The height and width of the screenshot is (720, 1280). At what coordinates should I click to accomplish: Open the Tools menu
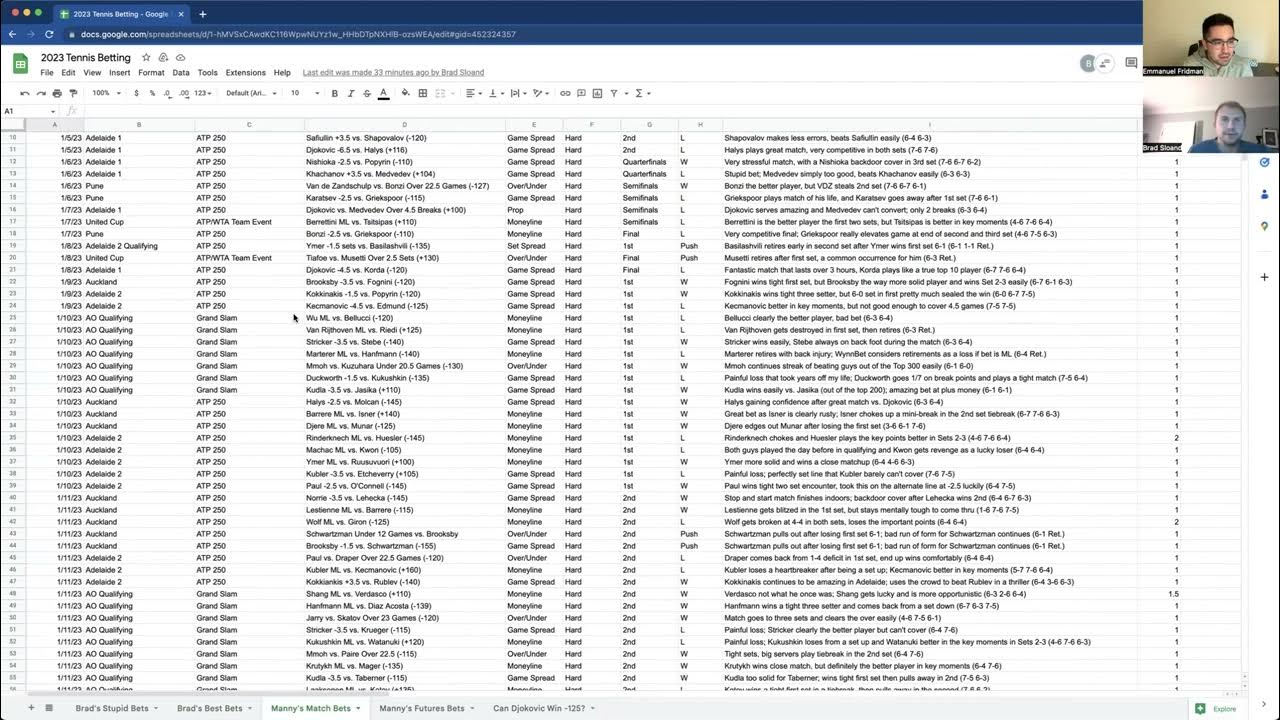(x=207, y=73)
